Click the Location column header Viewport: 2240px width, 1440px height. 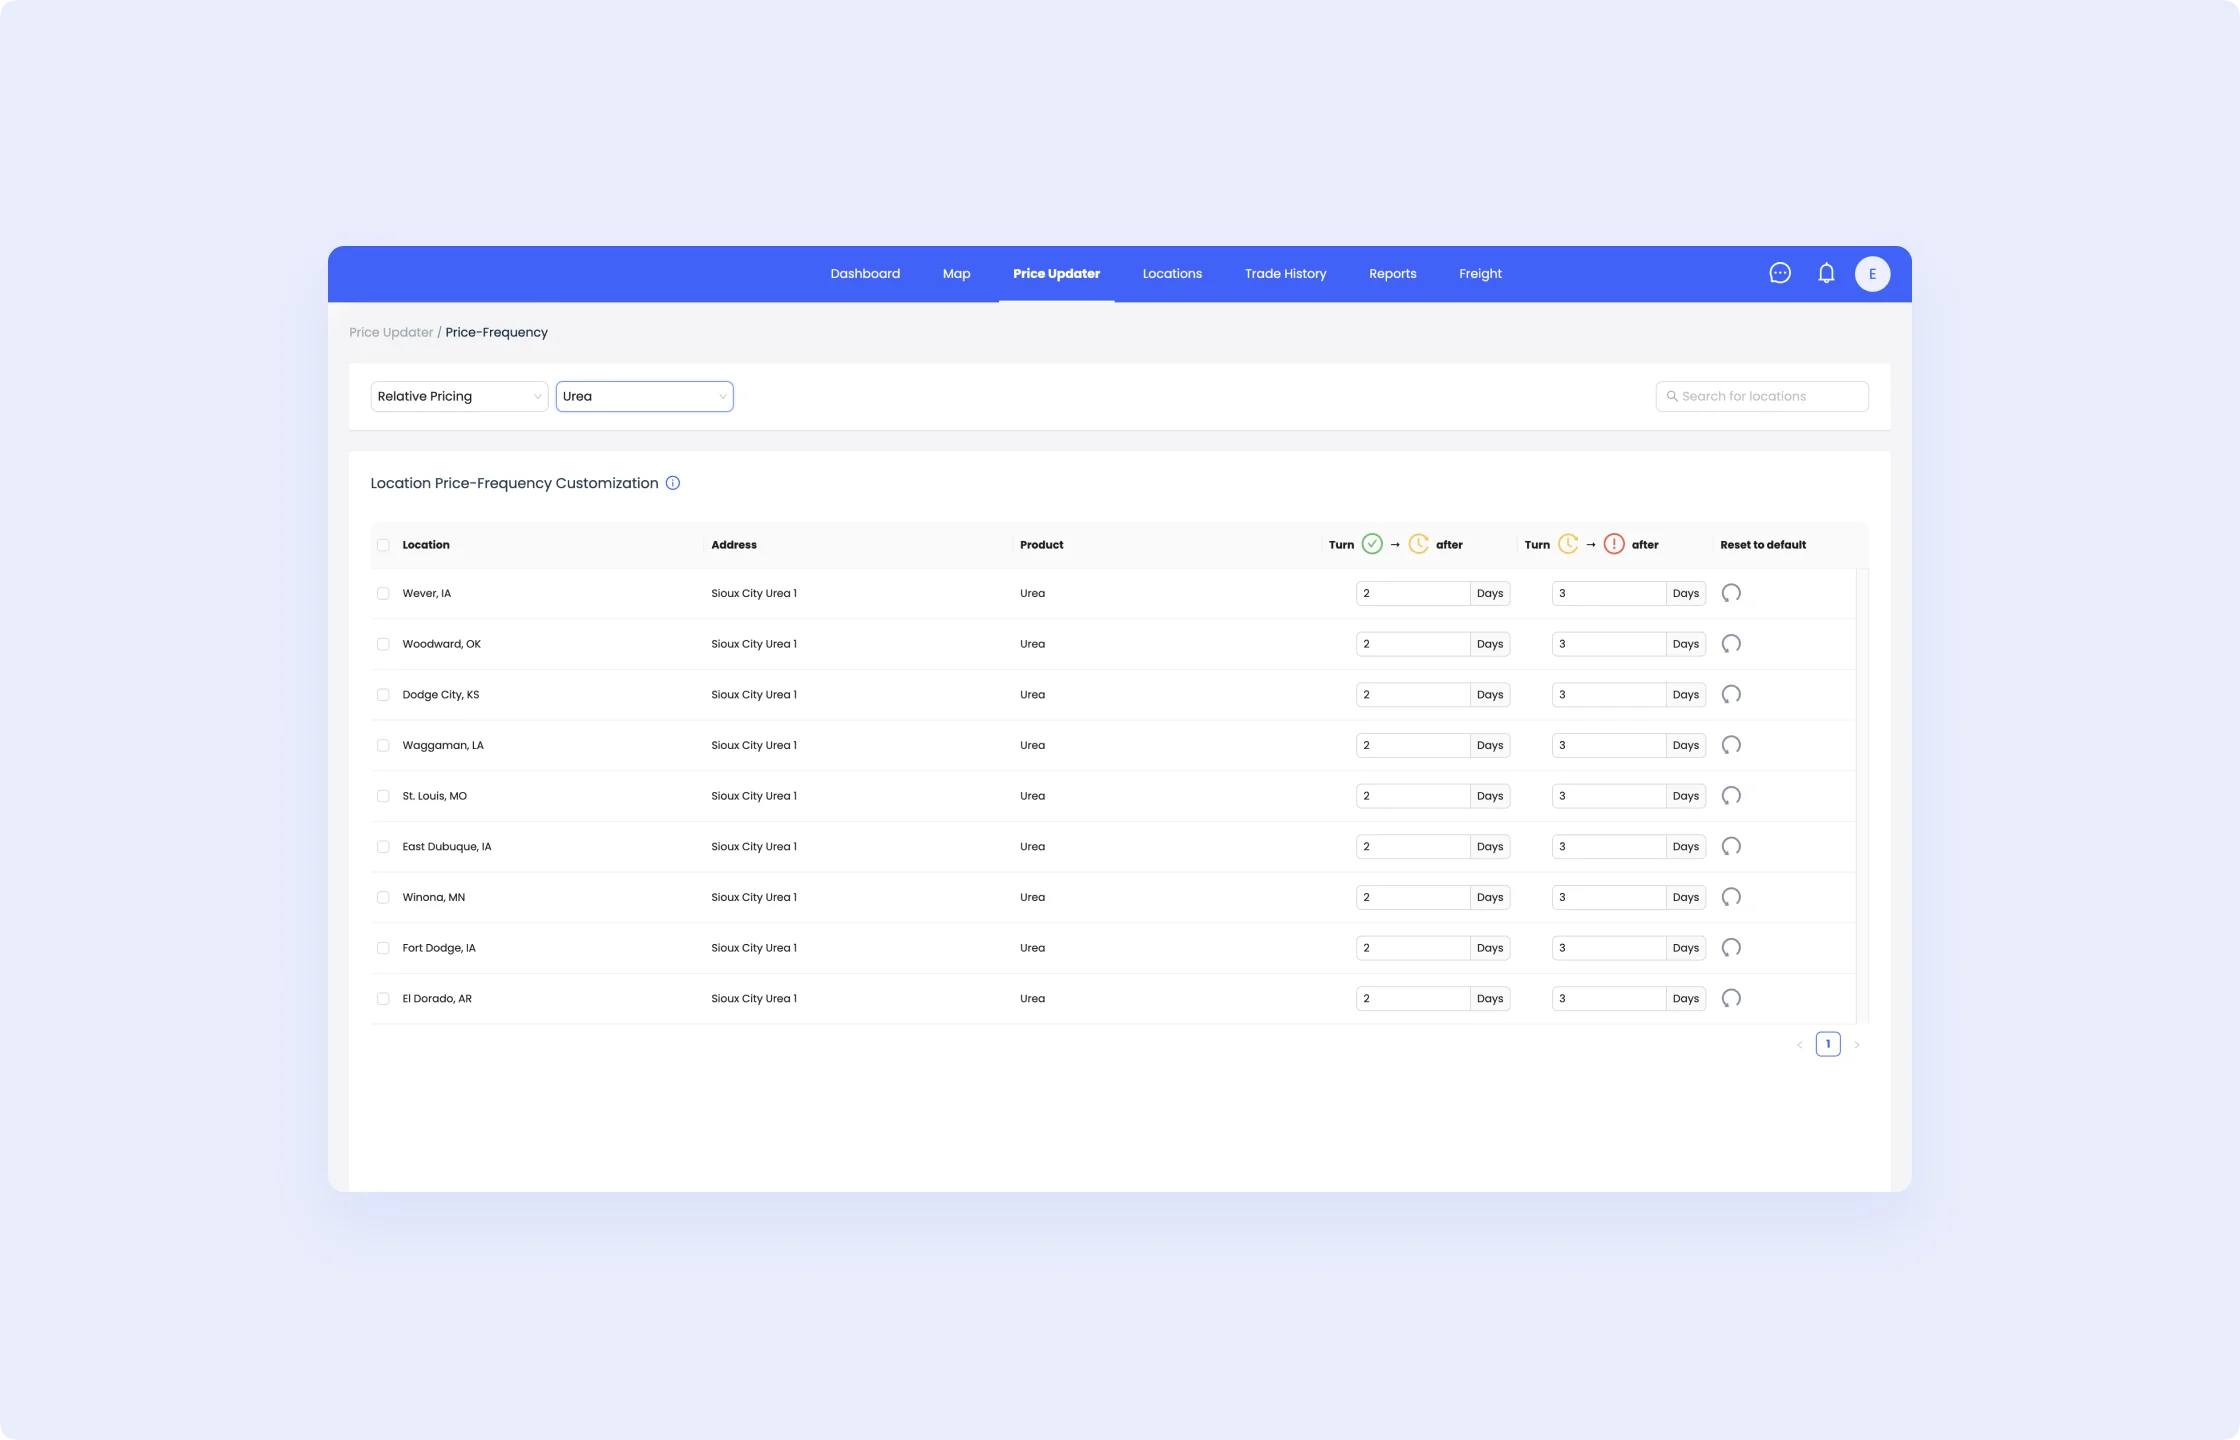(x=426, y=545)
